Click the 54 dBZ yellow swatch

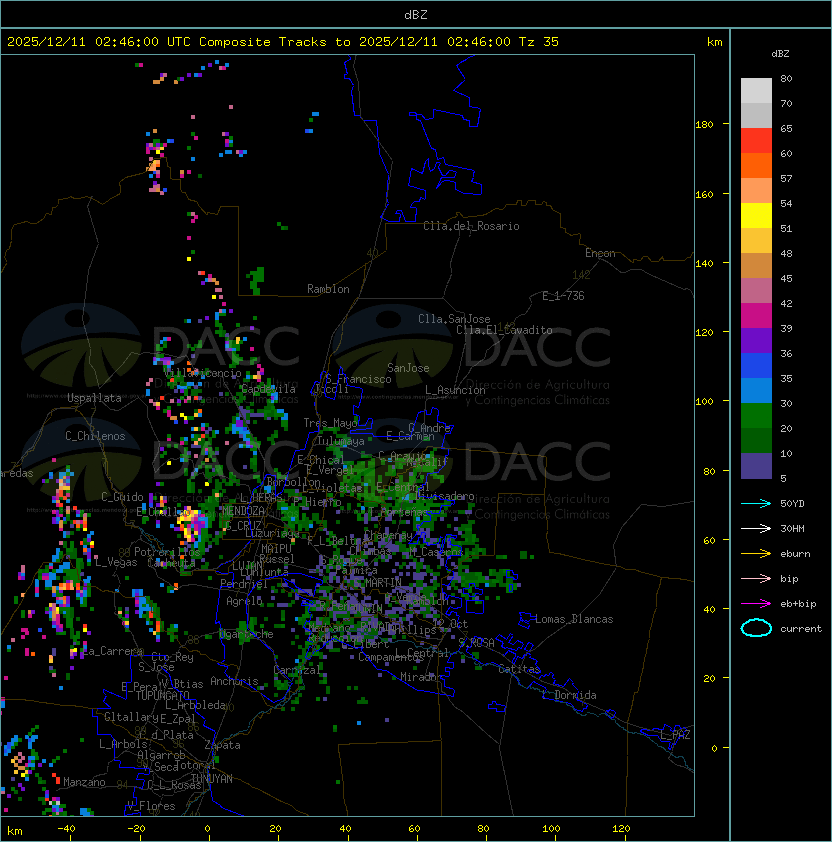tap(756, 215)
